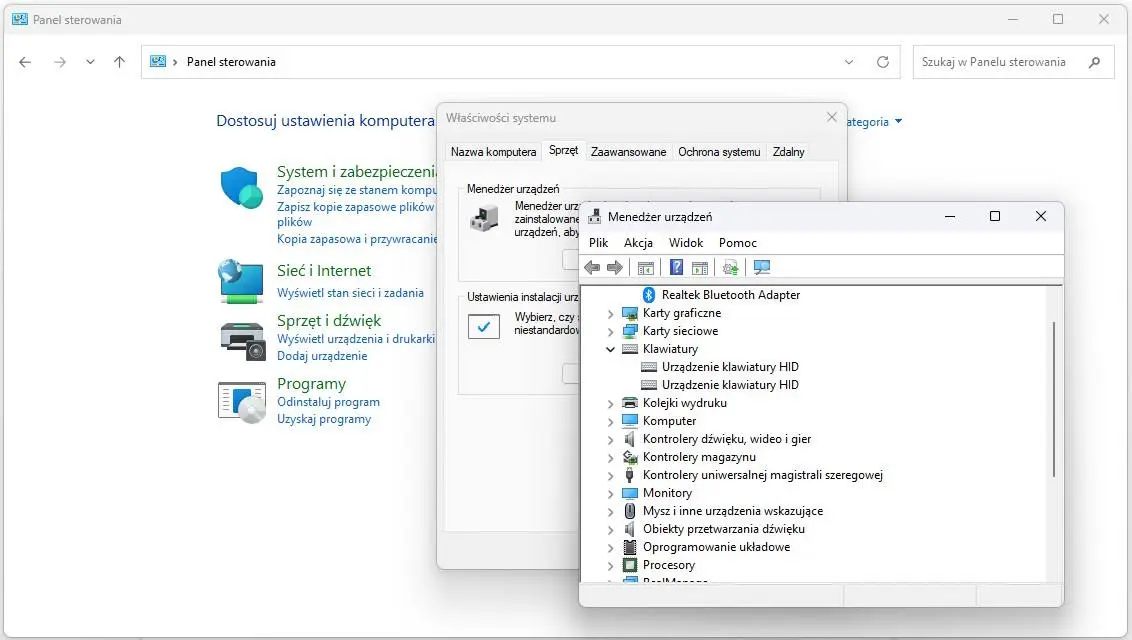Open the Akcja menu
The width and height of the screenshot is (1132, 640).
(x=638, y=243)
